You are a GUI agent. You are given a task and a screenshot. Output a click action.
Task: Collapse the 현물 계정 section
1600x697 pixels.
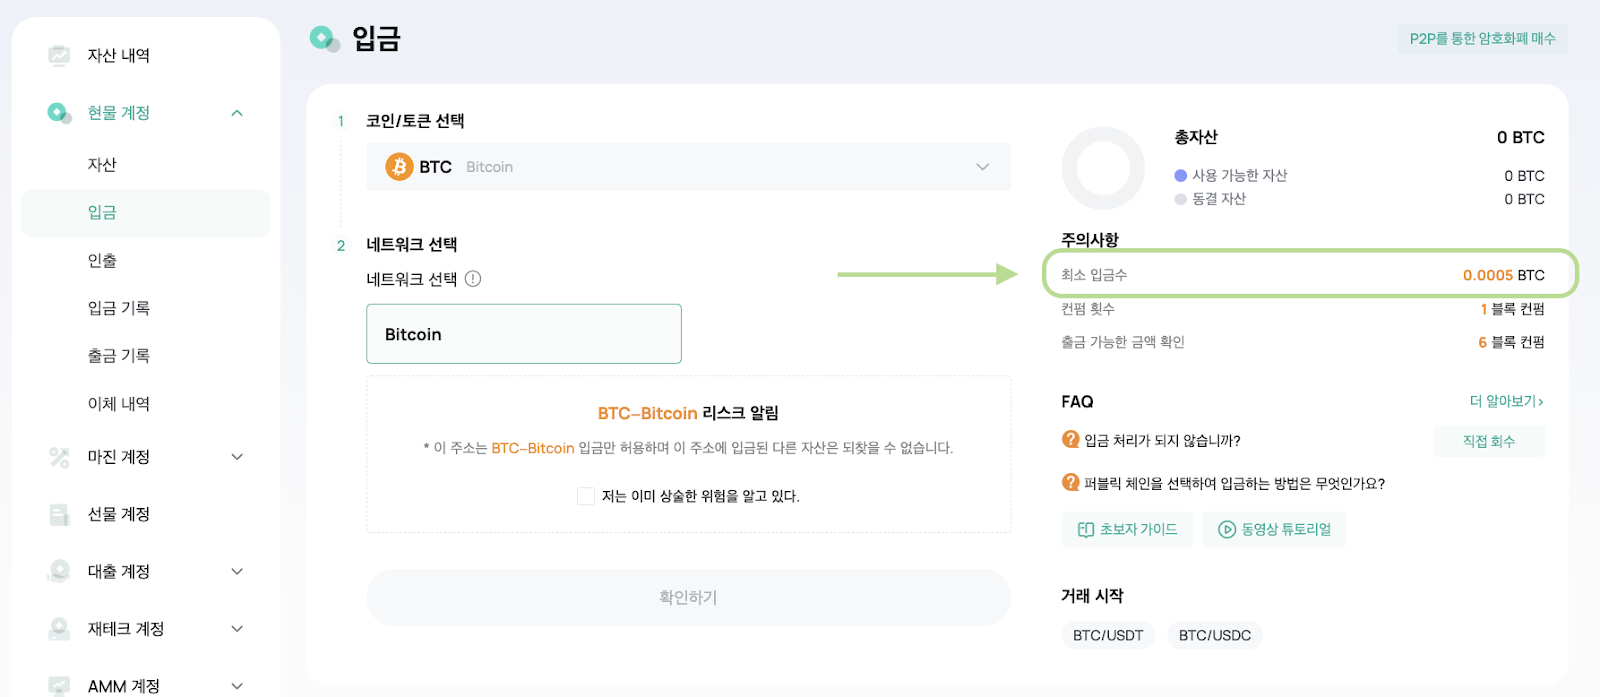pos(237,113)
